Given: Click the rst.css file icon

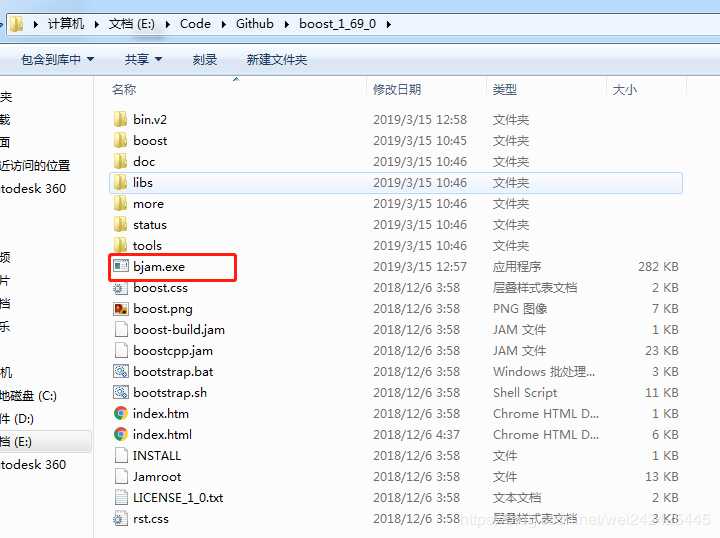Looking at the screenshot, I should coord(120,519).
